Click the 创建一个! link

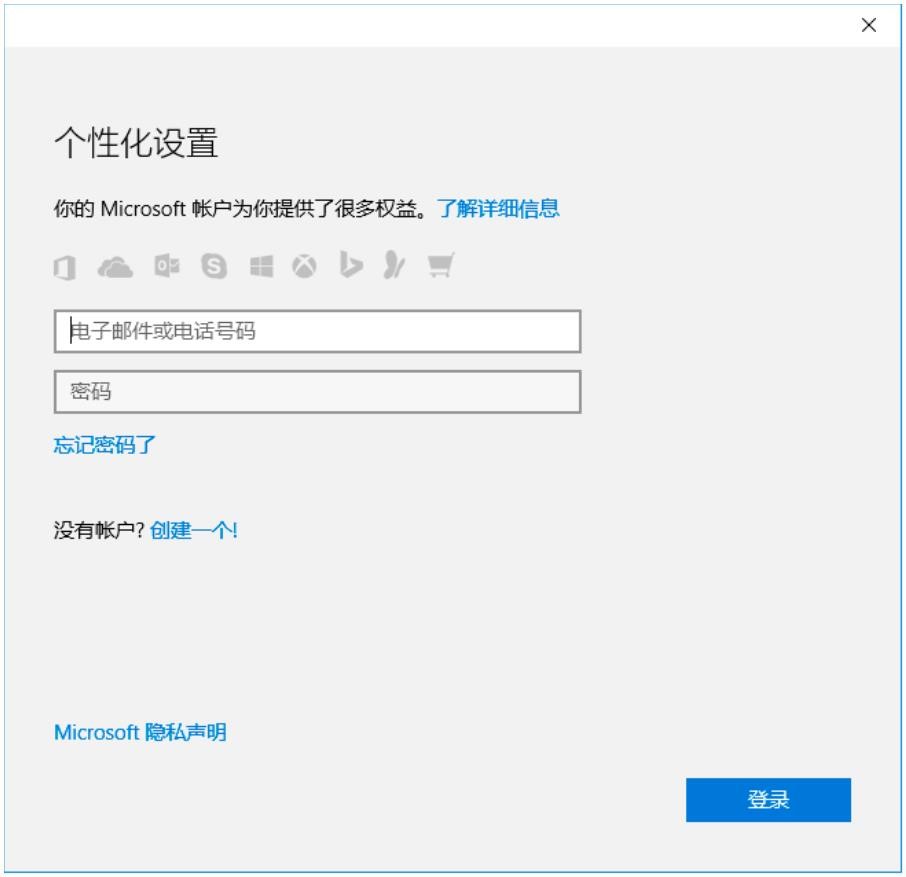pos(194,530)
